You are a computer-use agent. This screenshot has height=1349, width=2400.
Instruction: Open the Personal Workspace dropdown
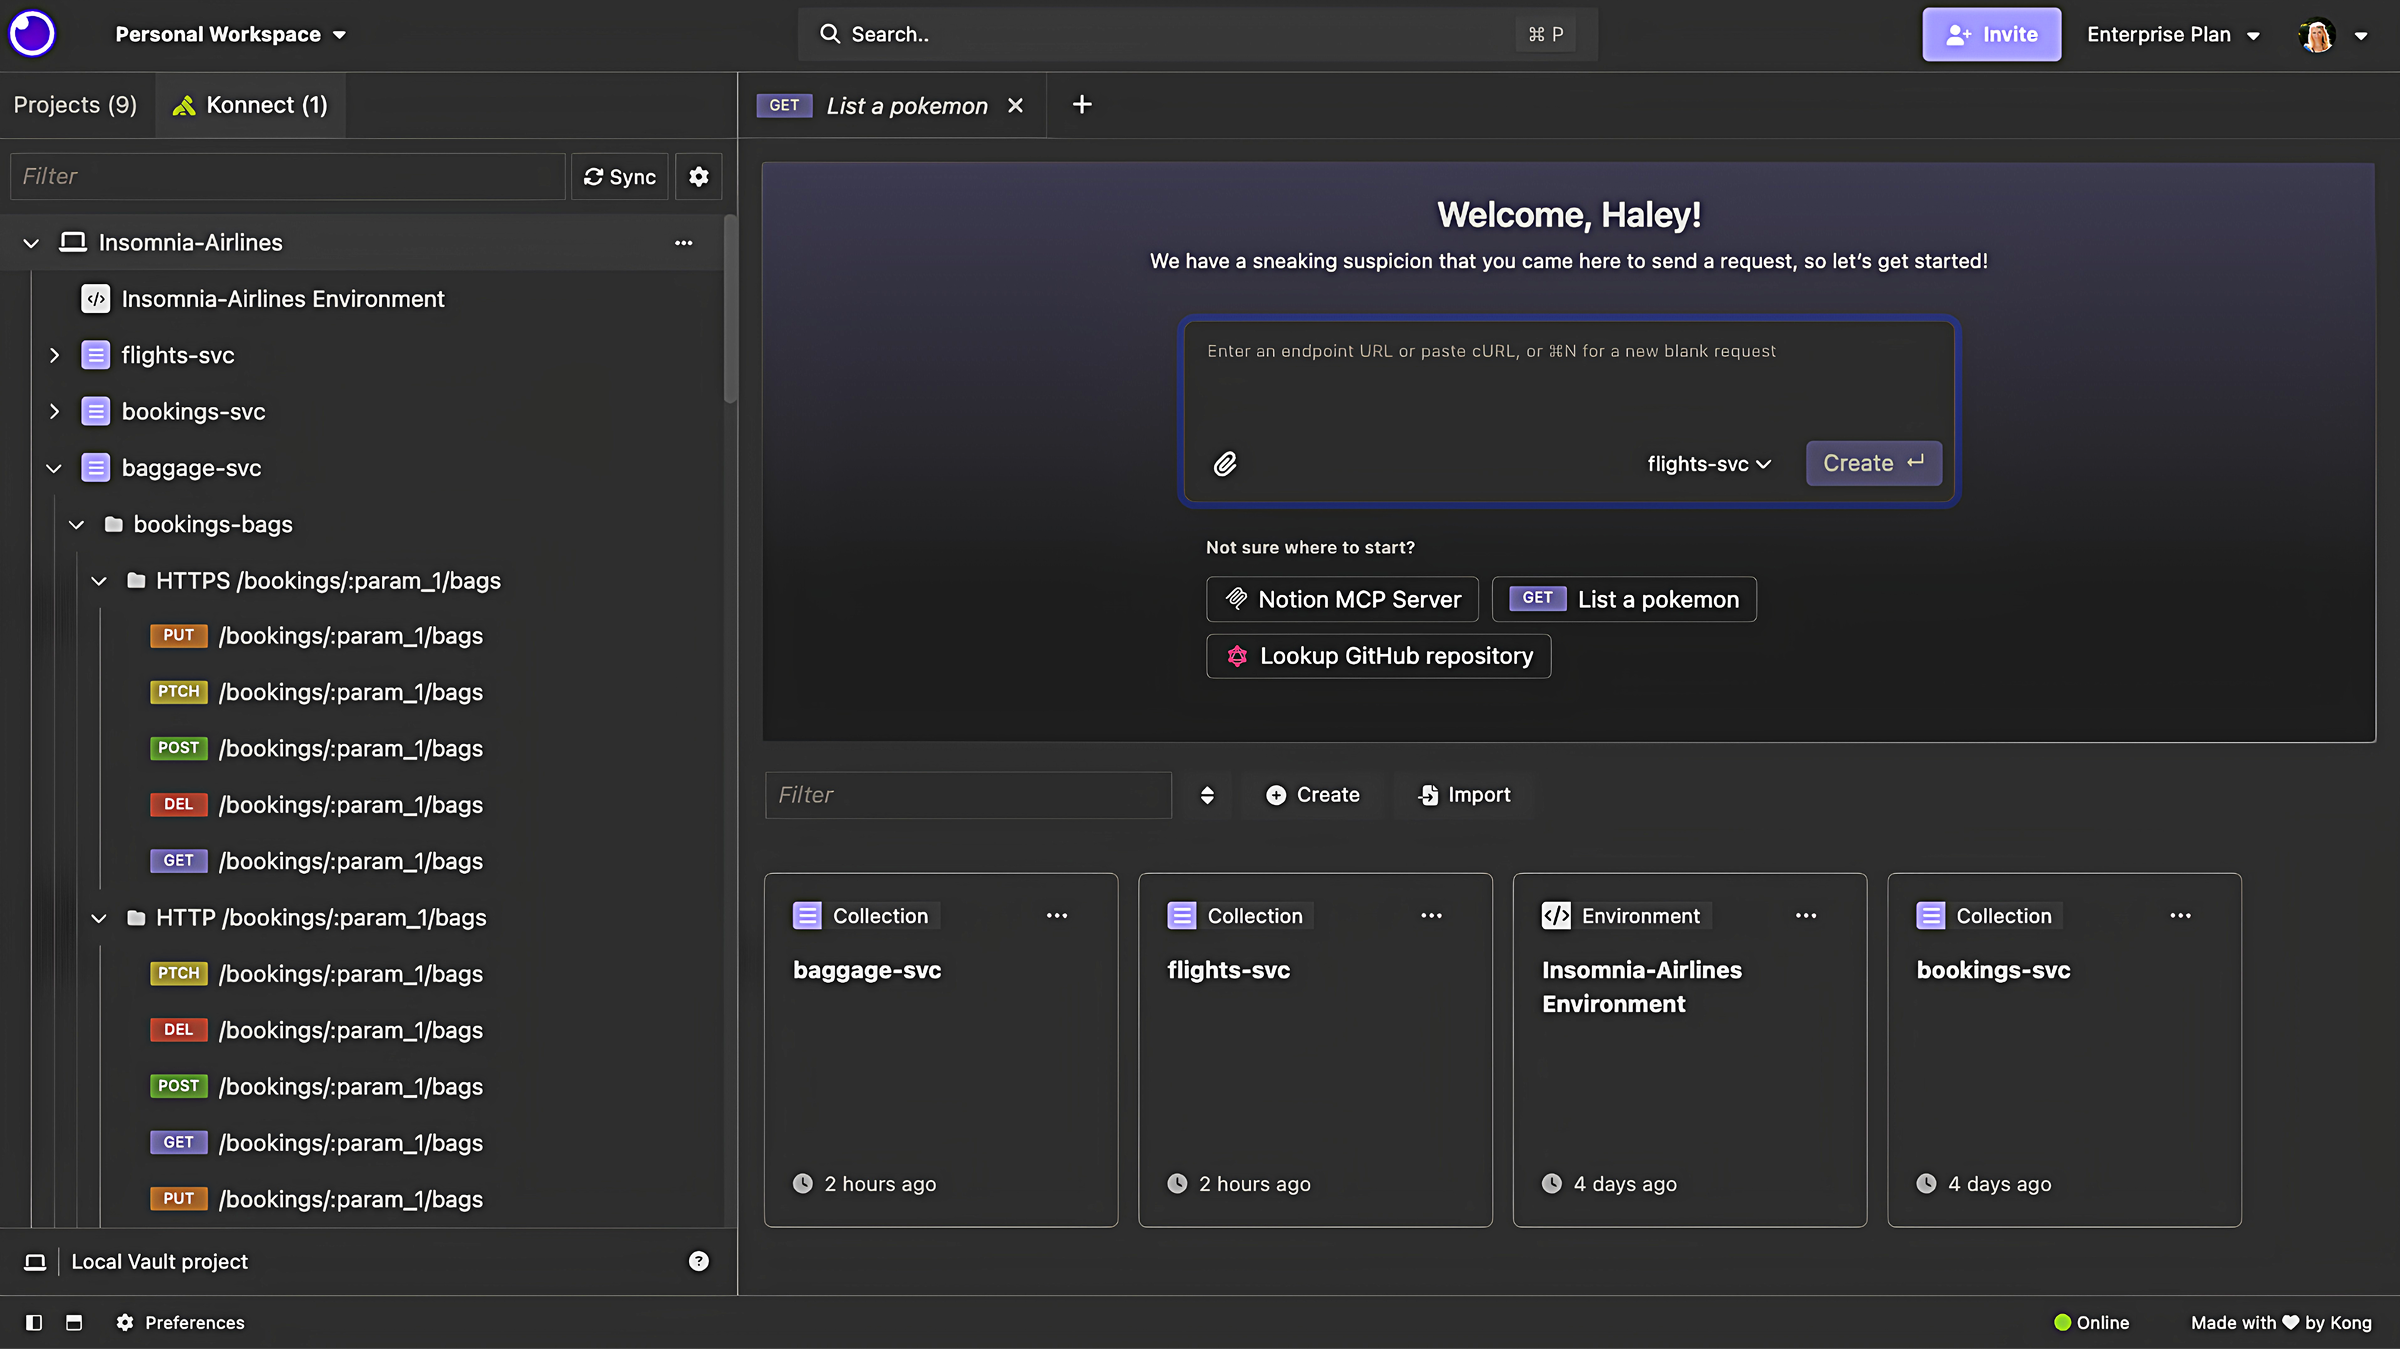click(x=230, y=35)
